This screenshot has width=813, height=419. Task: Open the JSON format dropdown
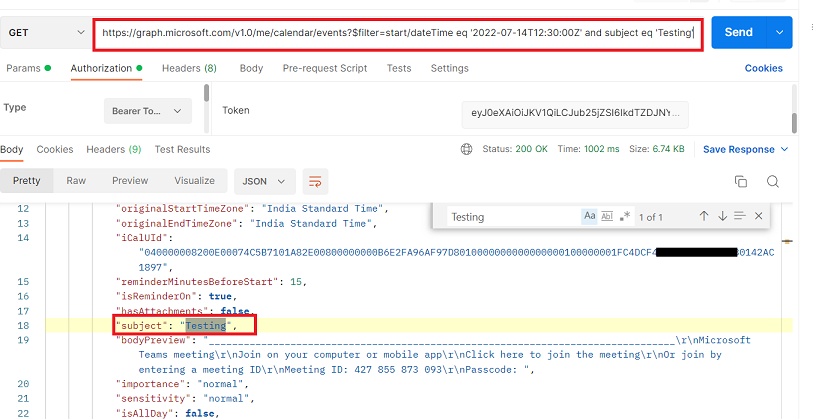264,181
